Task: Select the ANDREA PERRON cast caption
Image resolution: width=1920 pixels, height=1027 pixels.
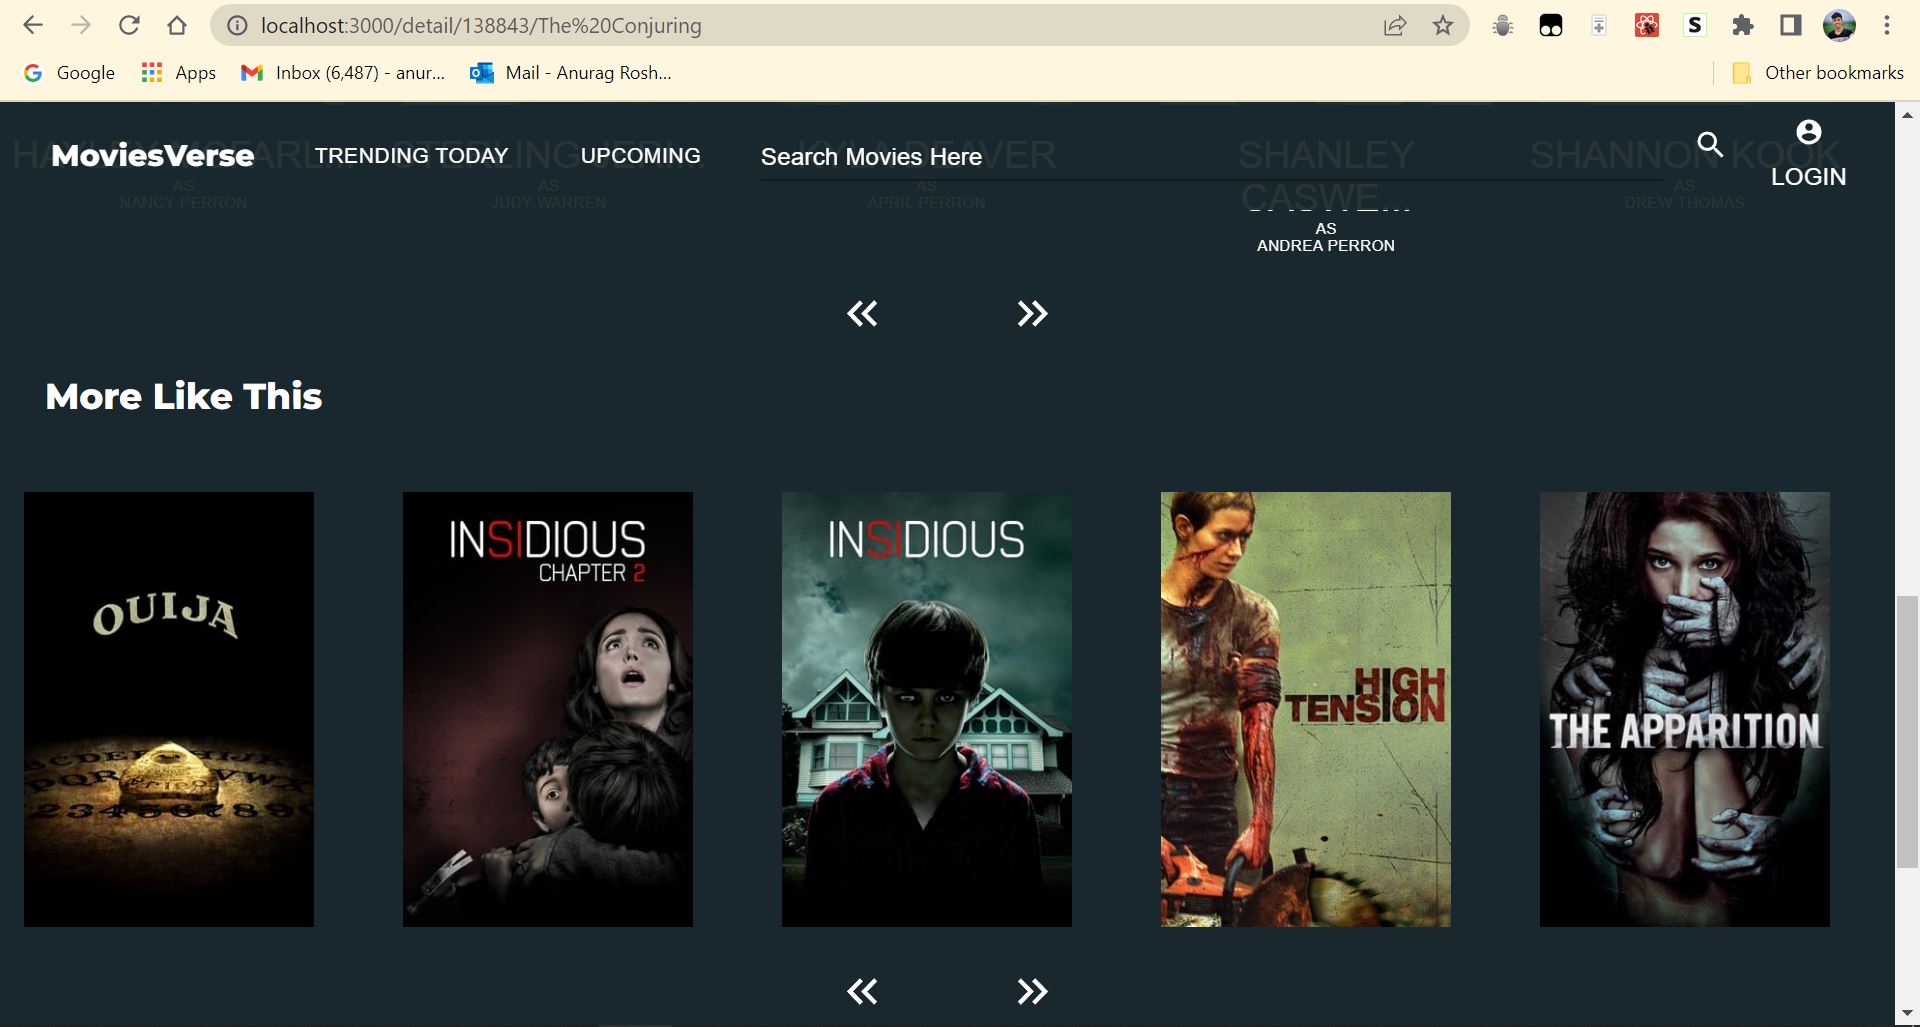Action: (1325, 246)
